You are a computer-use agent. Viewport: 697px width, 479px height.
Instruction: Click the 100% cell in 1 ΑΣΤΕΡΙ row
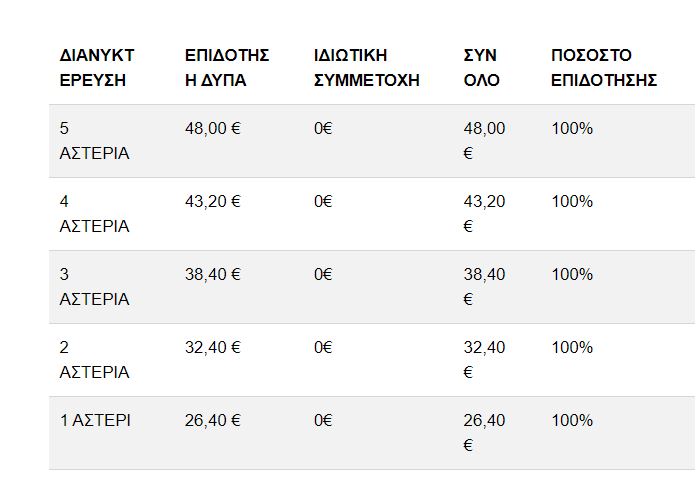pos(572,421)
